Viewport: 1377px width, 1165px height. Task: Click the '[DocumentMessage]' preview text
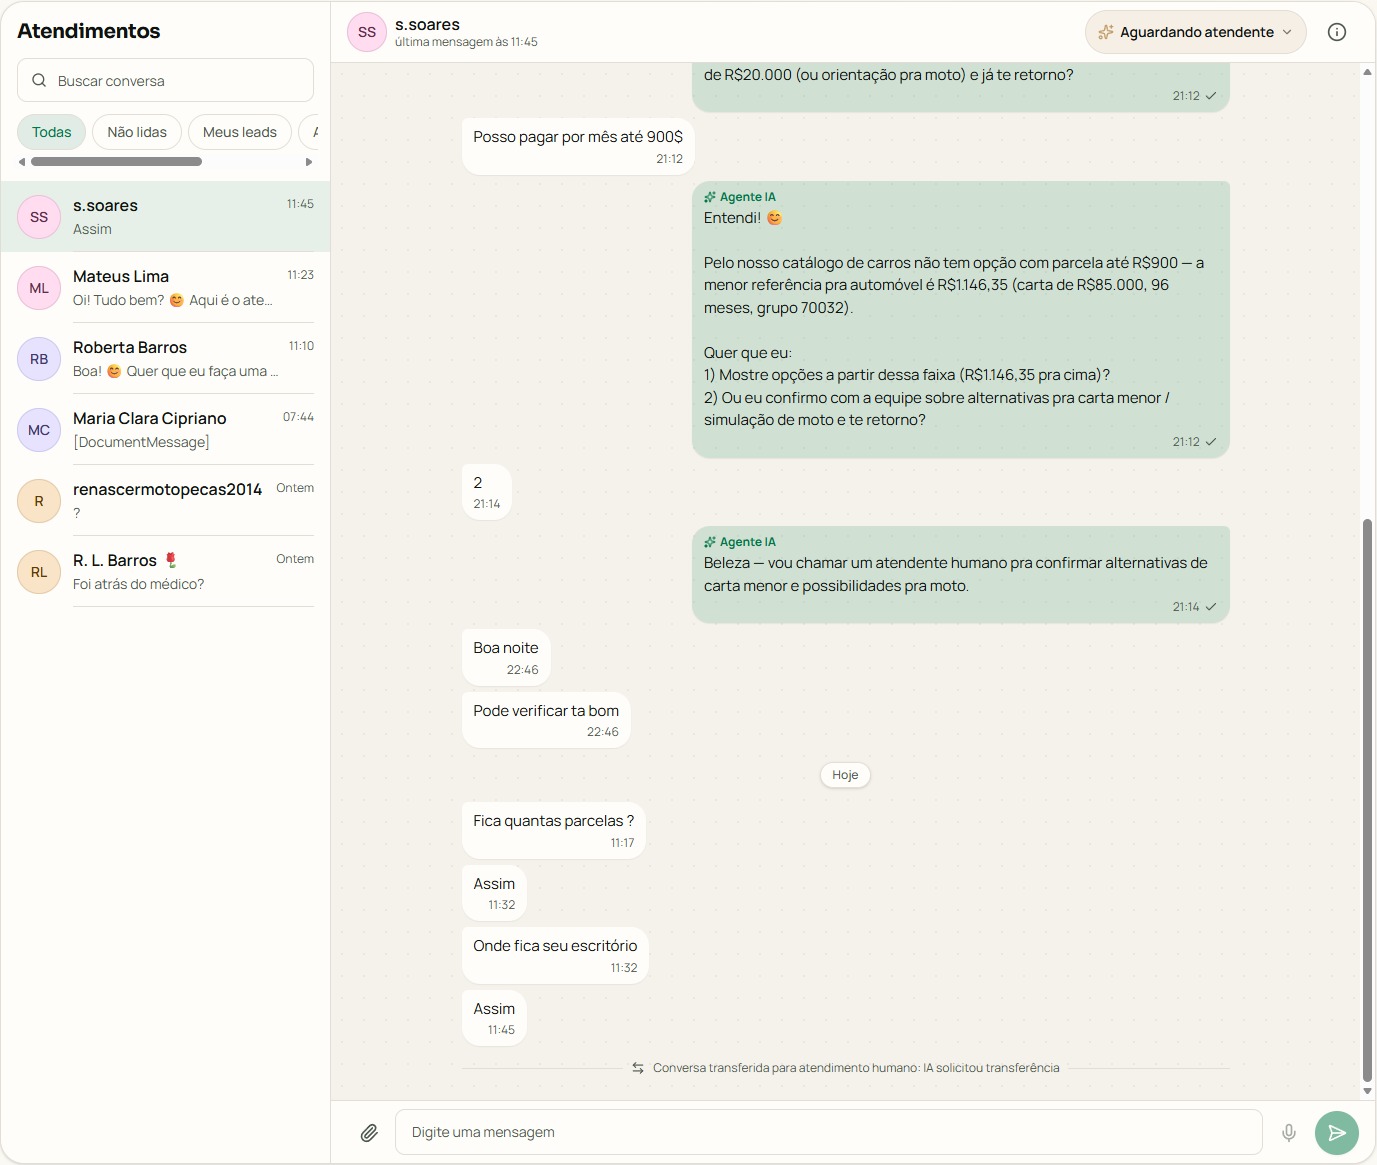click(141, 442)
